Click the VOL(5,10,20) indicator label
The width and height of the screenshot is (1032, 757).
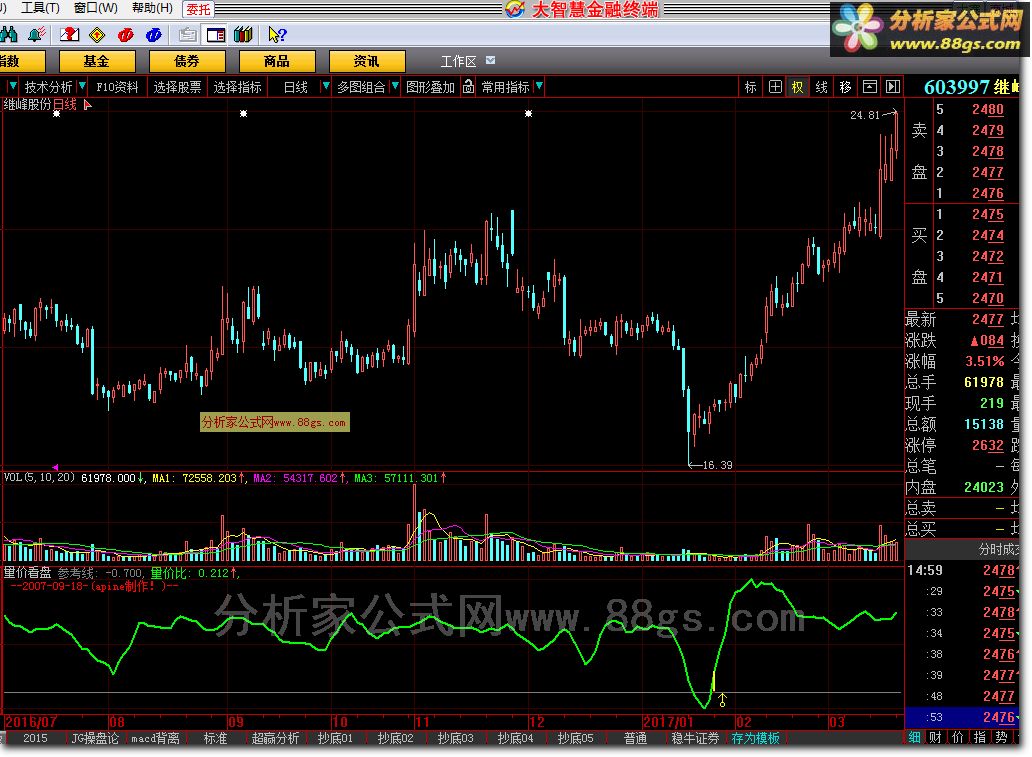coord(39,477)
